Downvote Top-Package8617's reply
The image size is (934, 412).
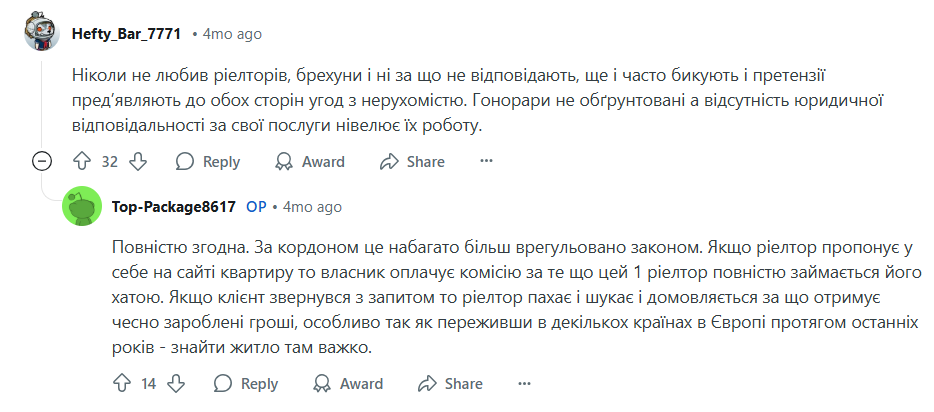177,384
